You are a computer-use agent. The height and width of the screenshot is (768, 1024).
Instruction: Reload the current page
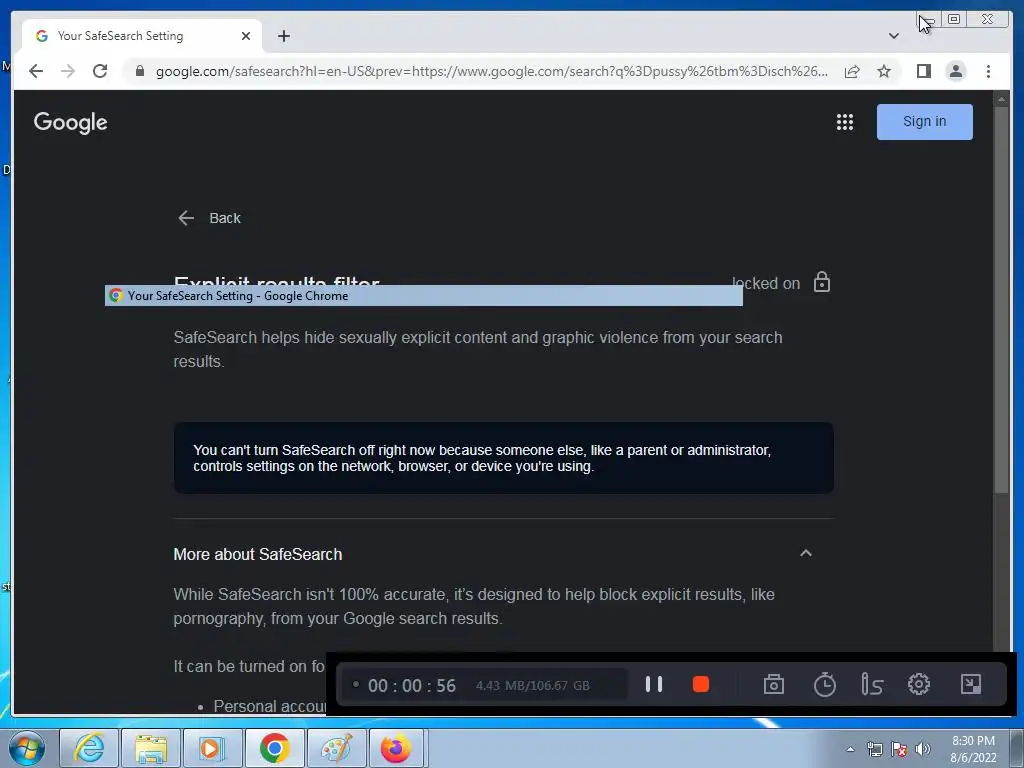click(100, 71)
